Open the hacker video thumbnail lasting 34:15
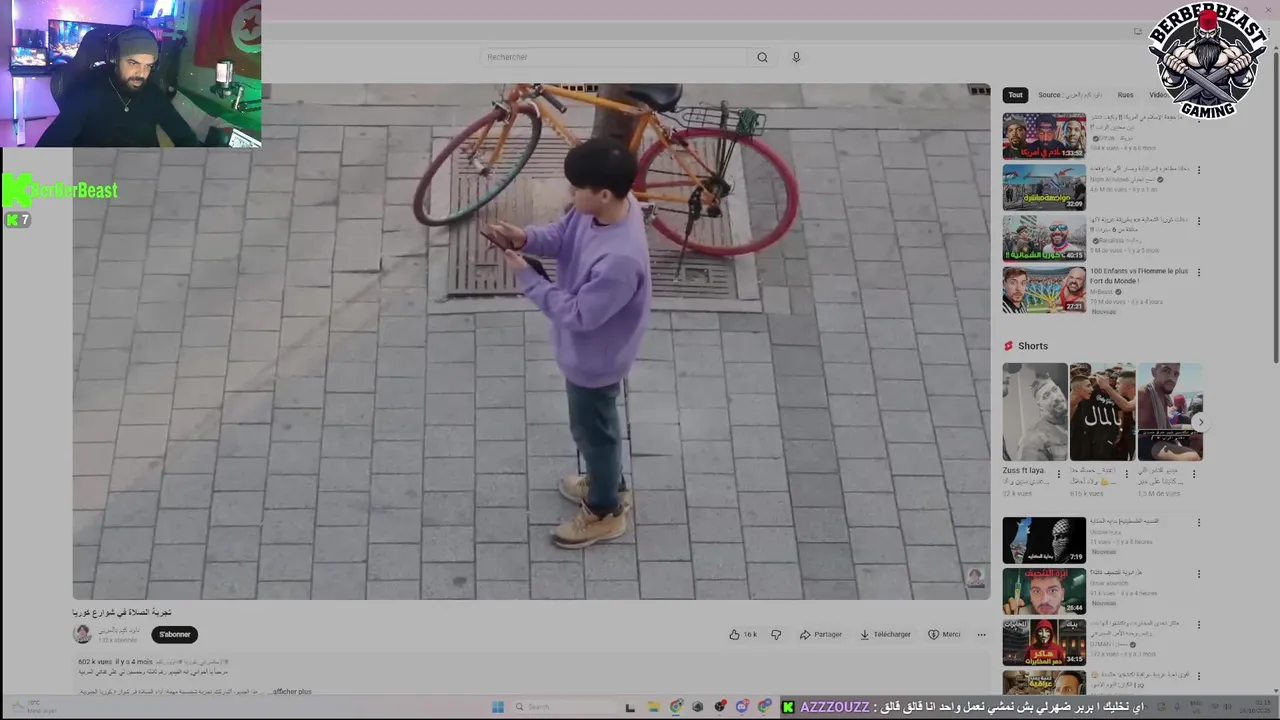This screenshot has height=720, width=1280. point(1044,643)
